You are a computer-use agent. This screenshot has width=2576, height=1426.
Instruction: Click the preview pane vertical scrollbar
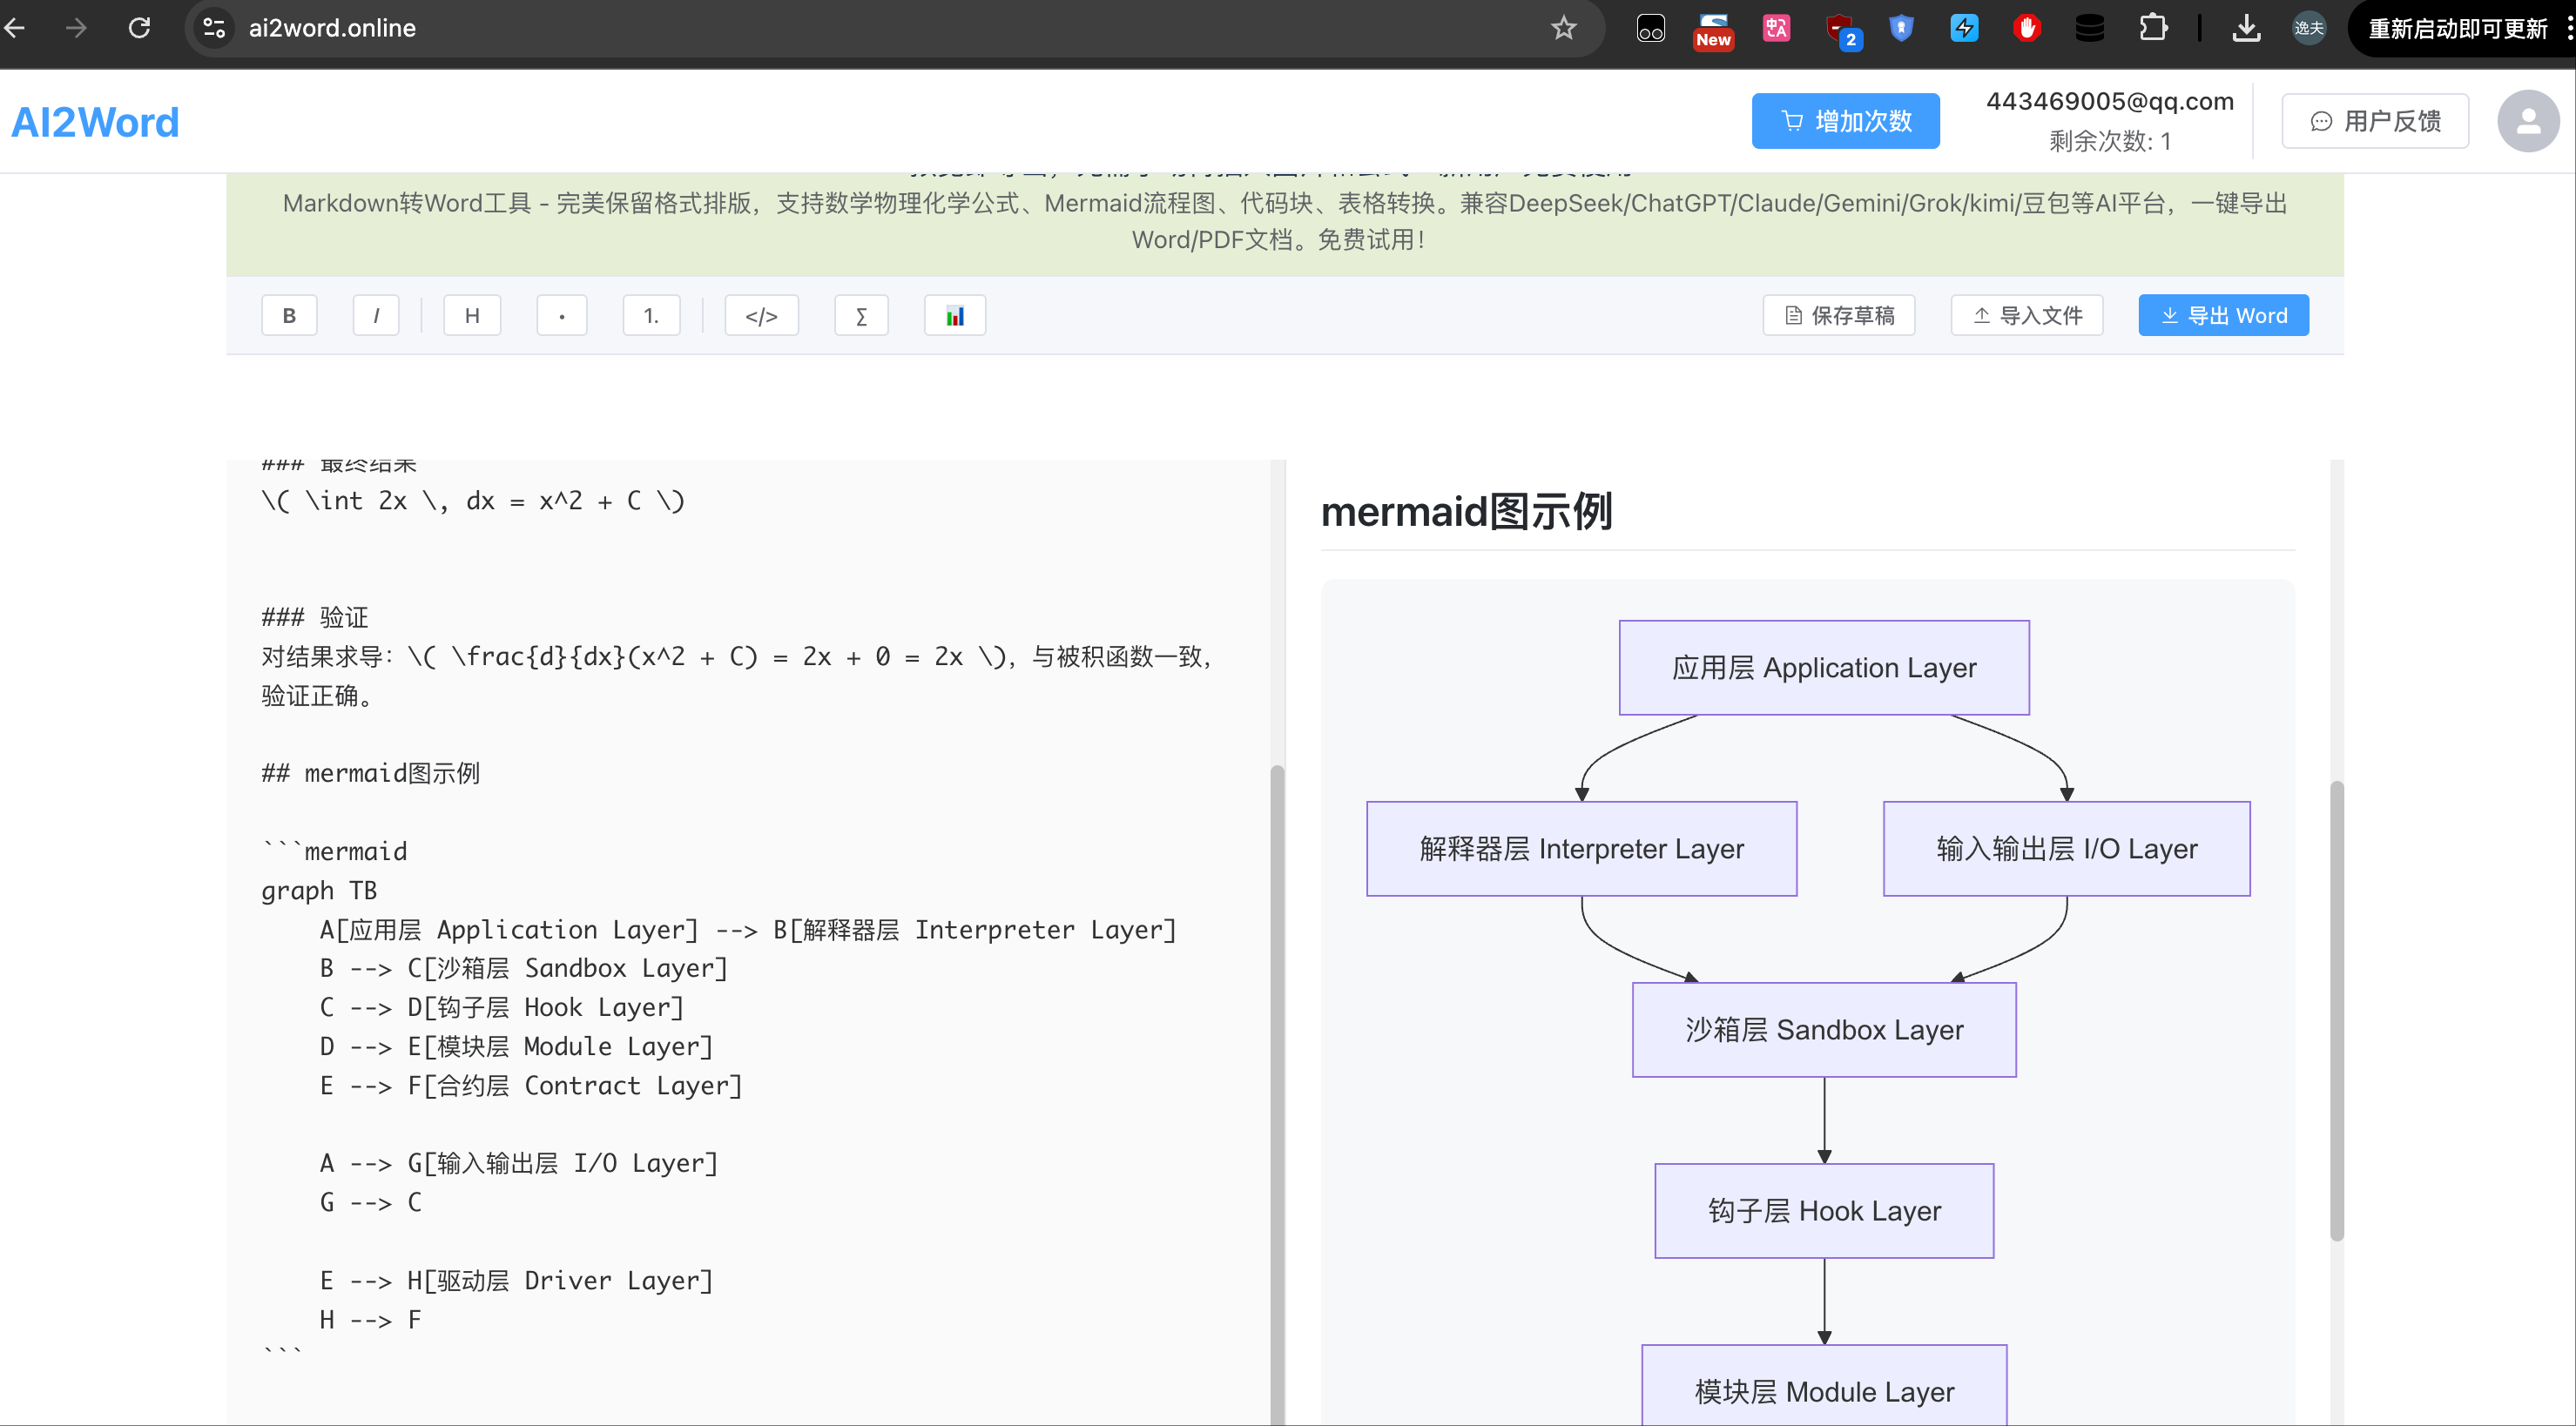[x=2336, y=1010]
